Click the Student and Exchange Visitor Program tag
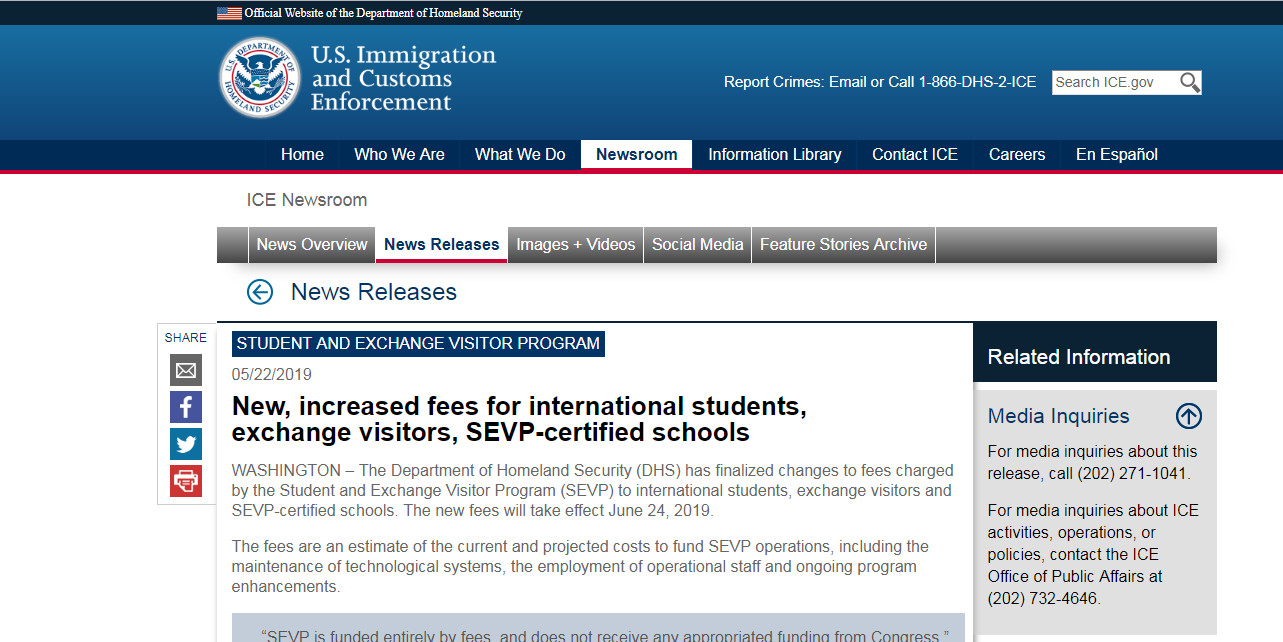The image size is (1283, 642). click(x=418, y=343)
